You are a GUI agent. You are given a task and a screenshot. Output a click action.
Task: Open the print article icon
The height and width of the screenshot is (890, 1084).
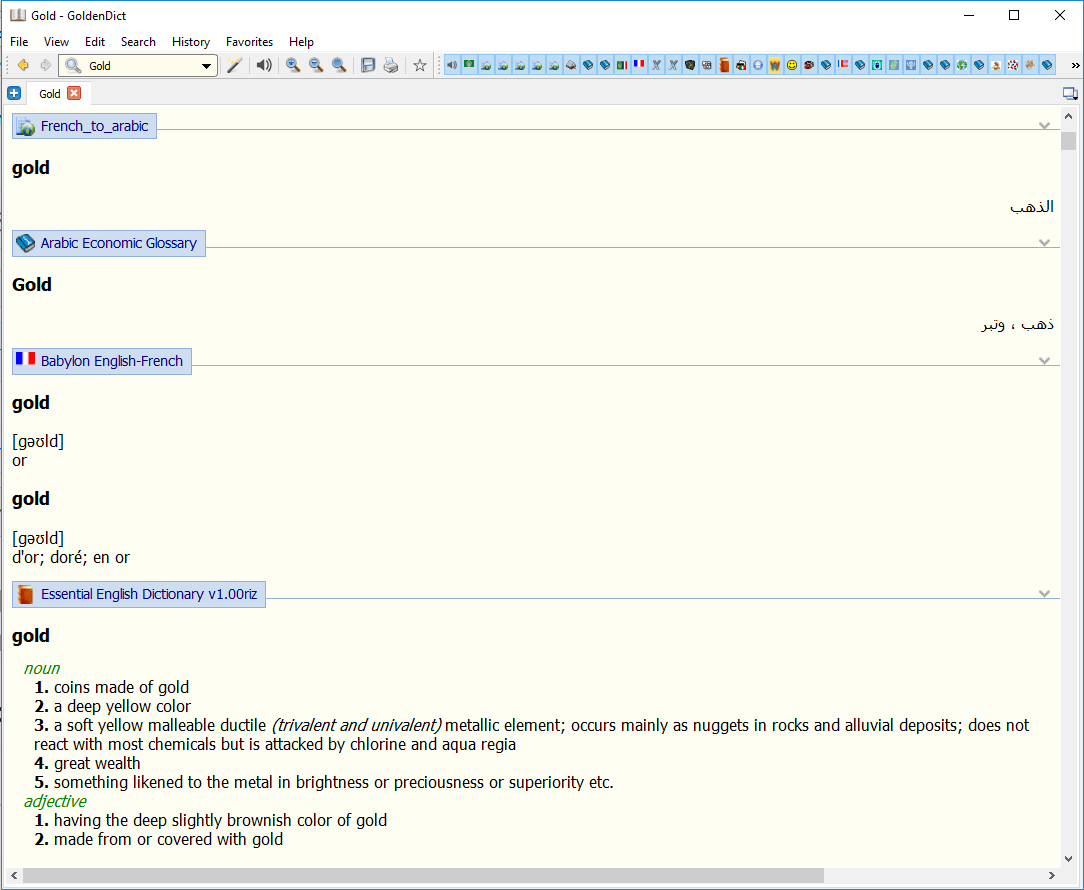pos(391,64)
